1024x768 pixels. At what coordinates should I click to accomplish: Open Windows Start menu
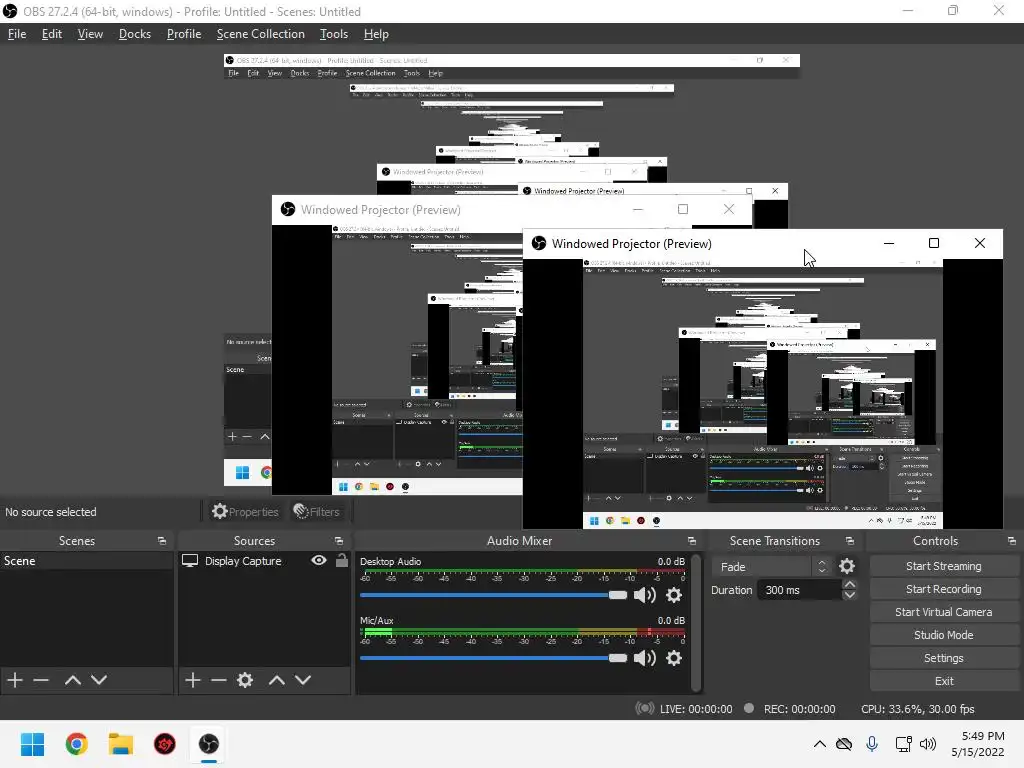click(x=32, y=744)
